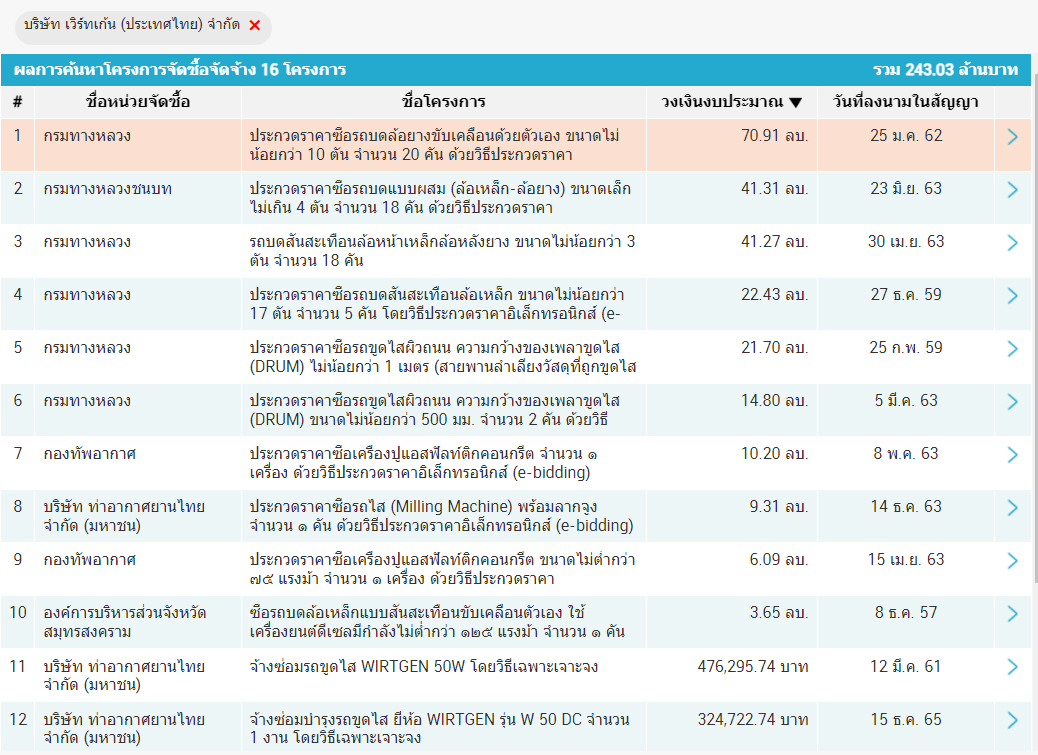Select the row 6 project with 14.80 ลบ.

point(442,410)
